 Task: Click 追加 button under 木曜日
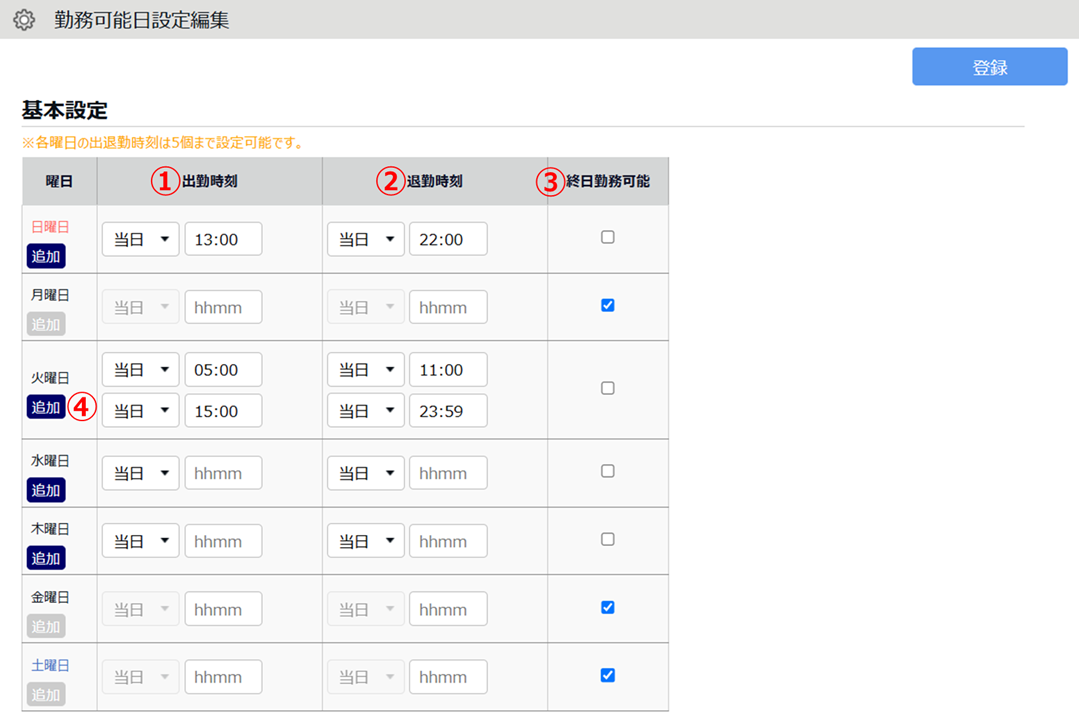coord(46,558)
